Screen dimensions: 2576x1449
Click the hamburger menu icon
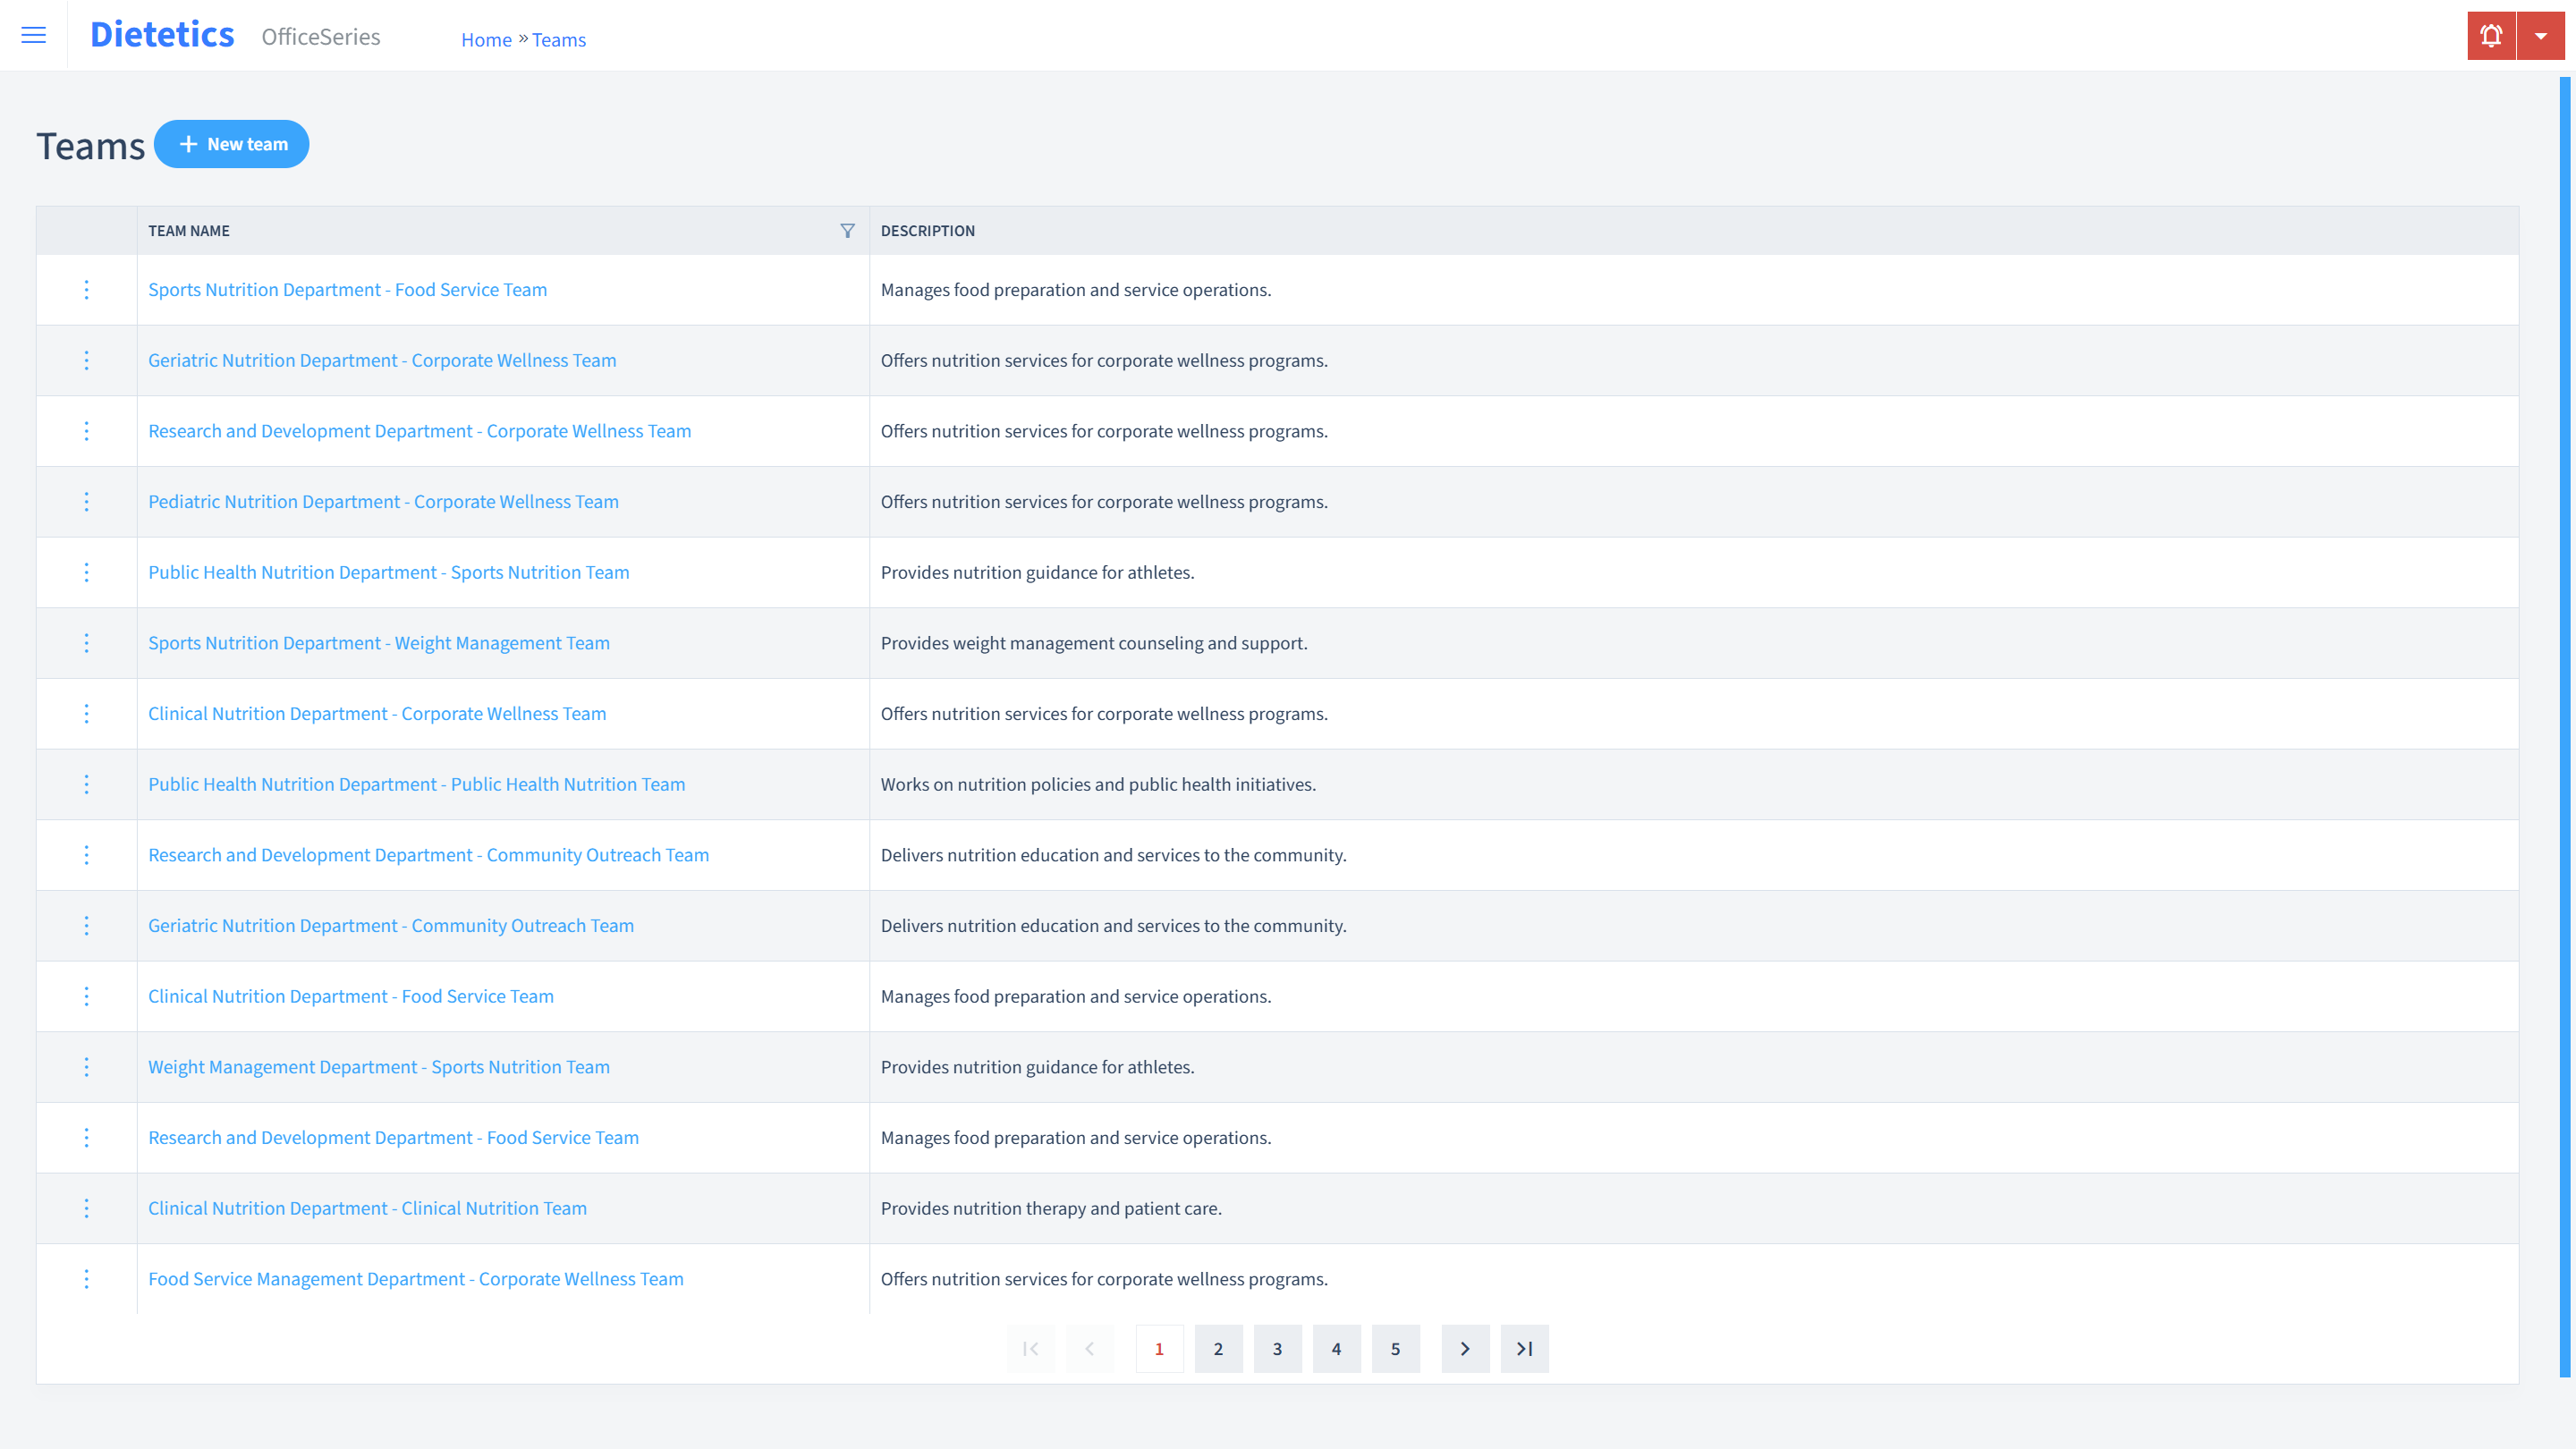34,36
